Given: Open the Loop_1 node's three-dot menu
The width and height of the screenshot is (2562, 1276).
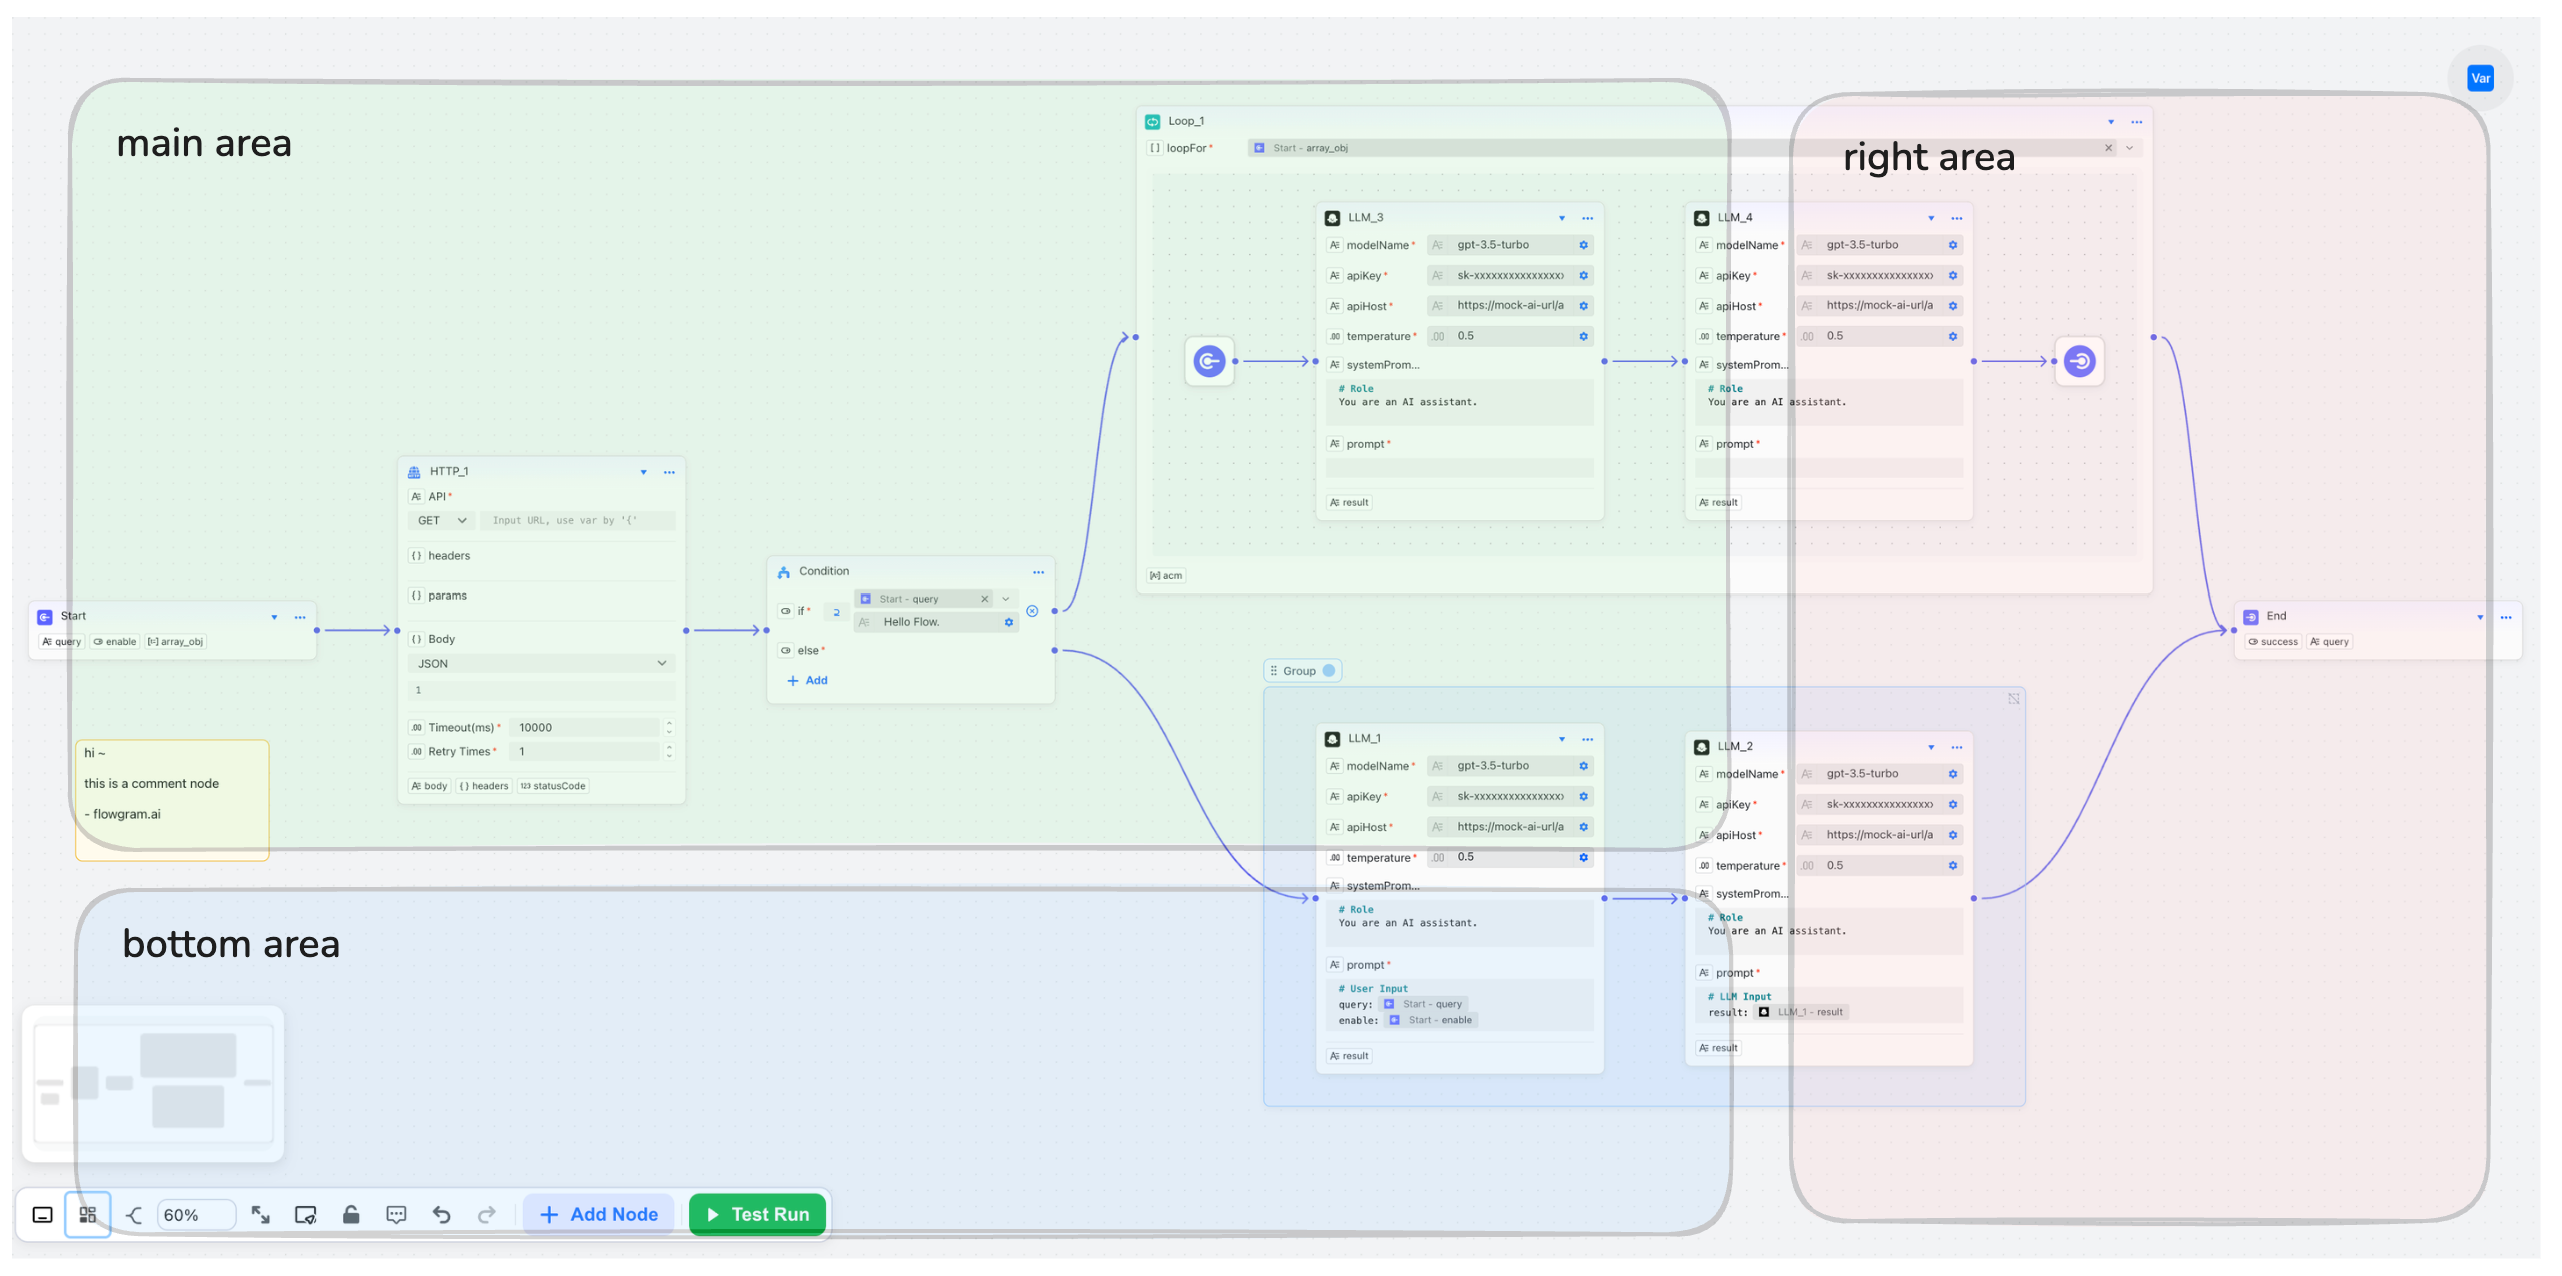Looking at the screenshot, I should (x=2136, y=122).
